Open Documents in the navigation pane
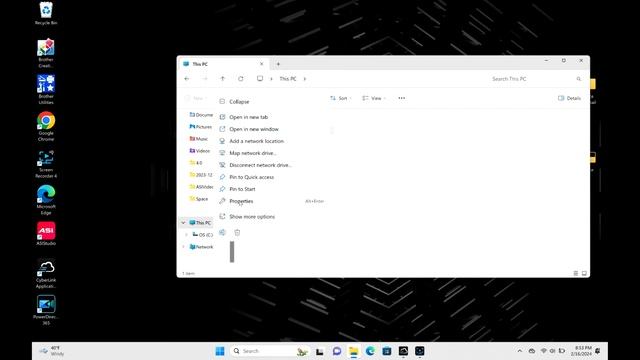Viewport: 640px width, 360px height. pos(201,115)
